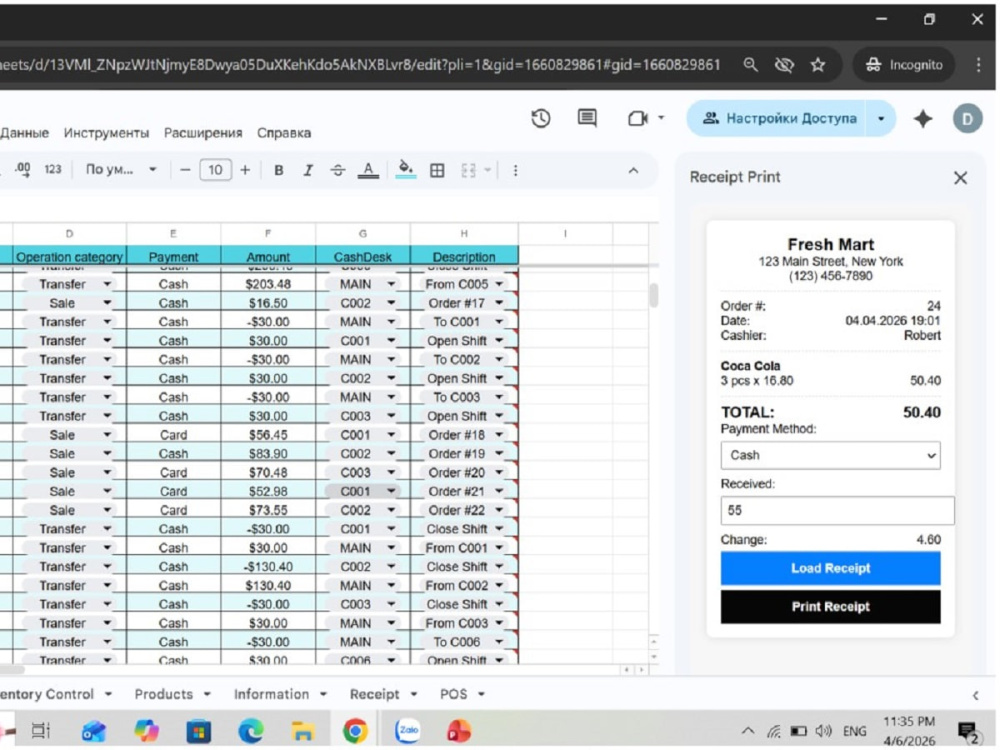The image size is (1000, 750).
Task: Click the Operation category header cell
Action: 69,257
